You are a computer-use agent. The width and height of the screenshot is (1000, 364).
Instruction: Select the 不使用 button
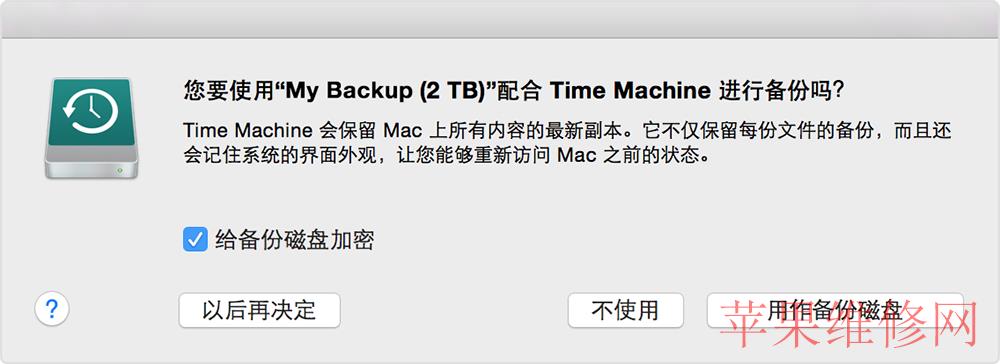tap(625, 310)
